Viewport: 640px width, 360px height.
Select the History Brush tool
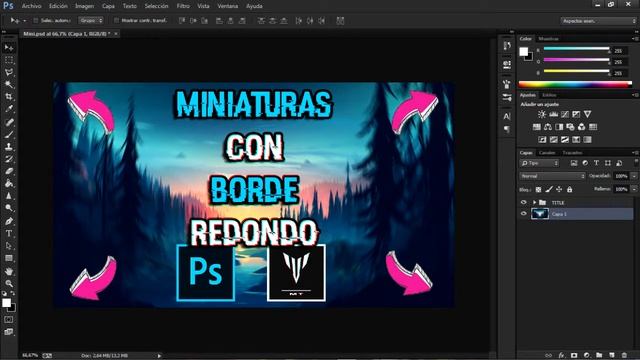pyautogui.click(x=9, y=159)
